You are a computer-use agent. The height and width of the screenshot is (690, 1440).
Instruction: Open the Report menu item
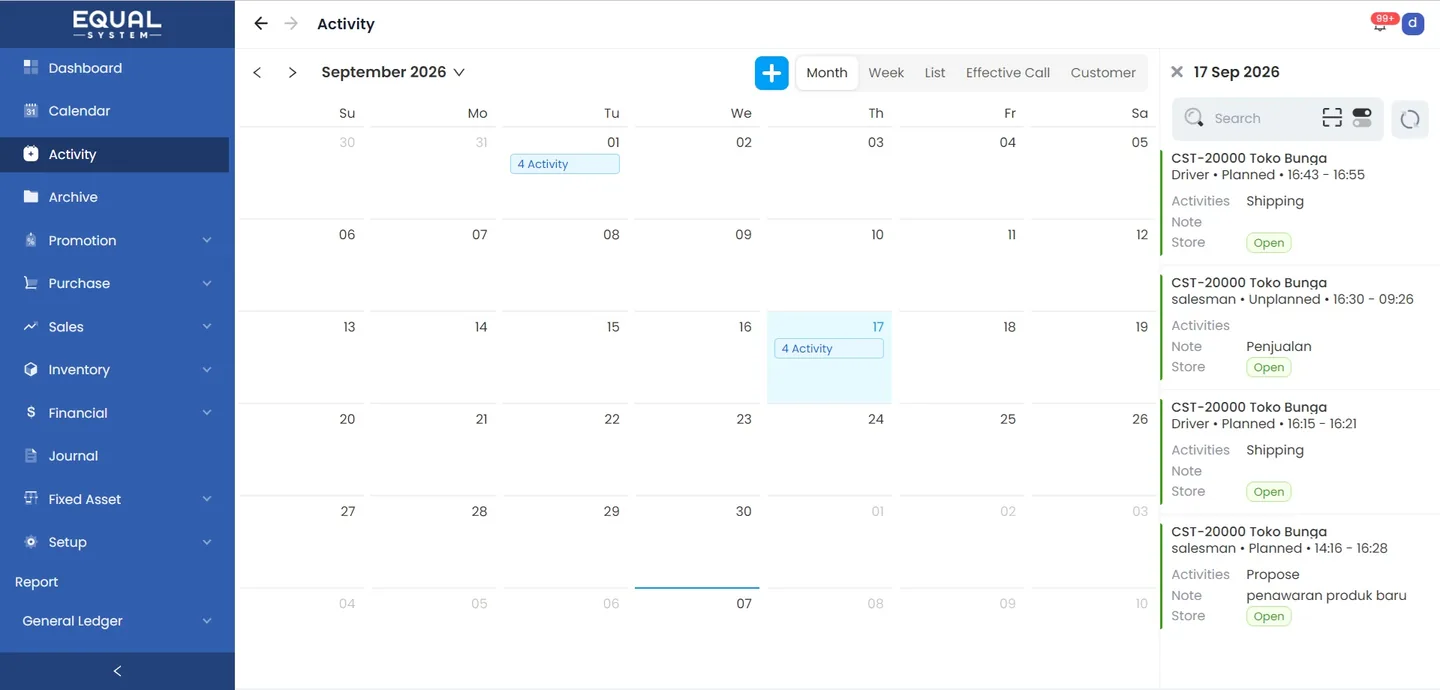point(37,582)
